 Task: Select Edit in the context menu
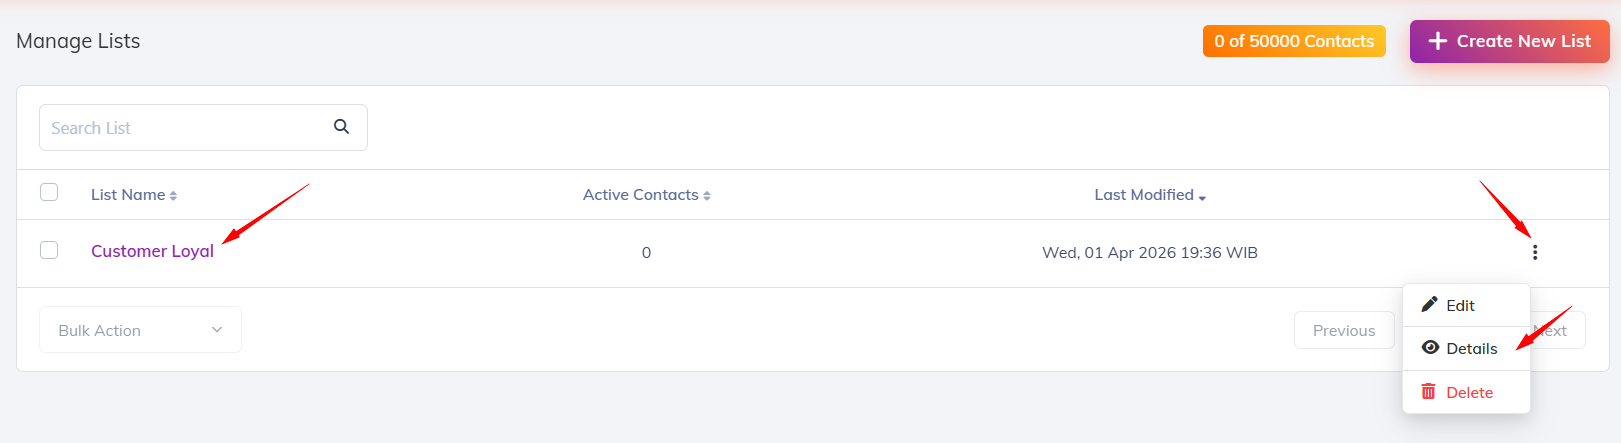tap(1460, 306)
